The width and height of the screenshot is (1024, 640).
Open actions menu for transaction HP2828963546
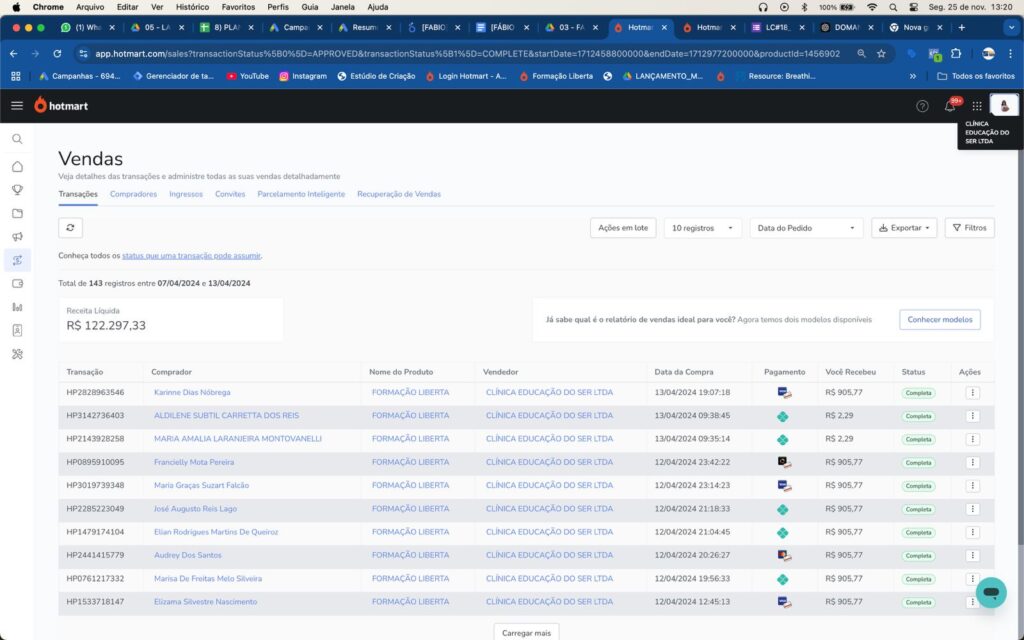972,392
